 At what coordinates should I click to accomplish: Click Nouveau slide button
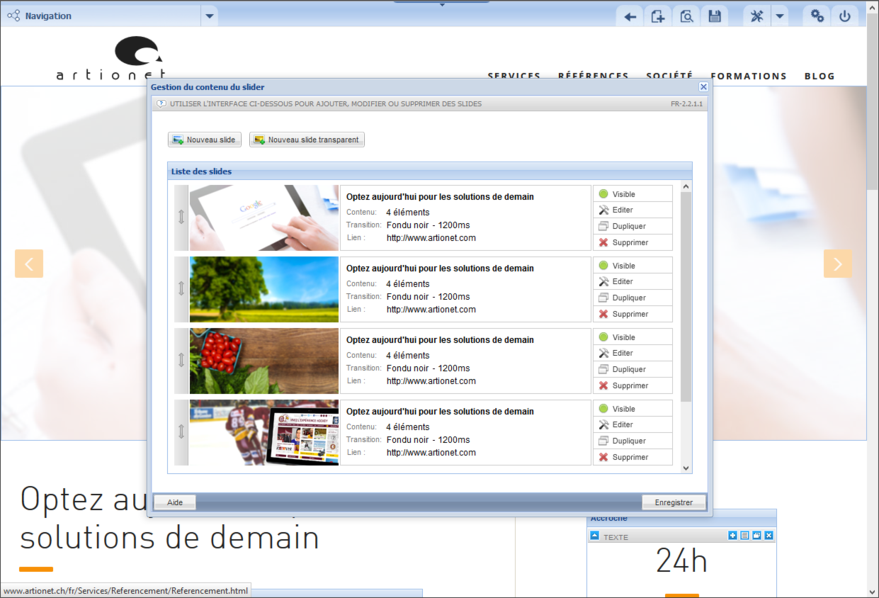pyautogui.click(x=205, y=140)
